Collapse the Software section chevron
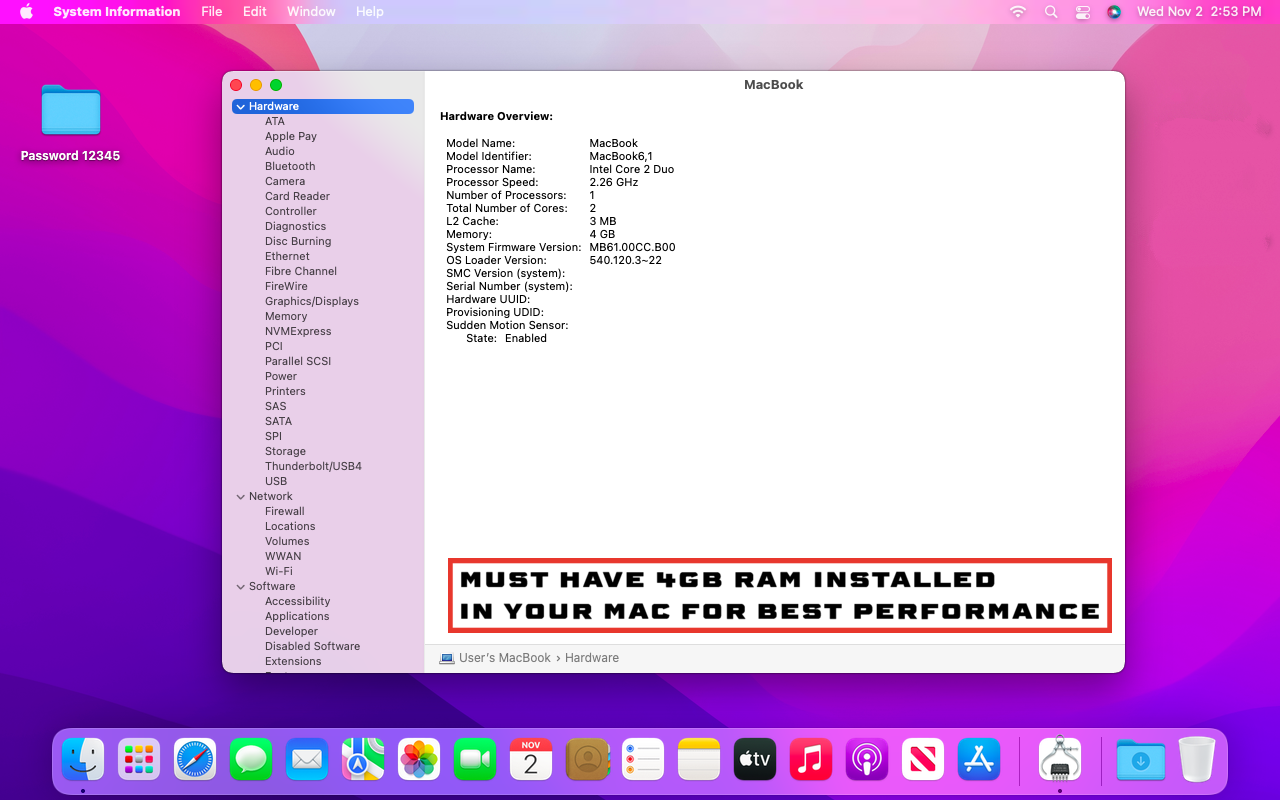1280x800 pixels. tap(241, 586)
